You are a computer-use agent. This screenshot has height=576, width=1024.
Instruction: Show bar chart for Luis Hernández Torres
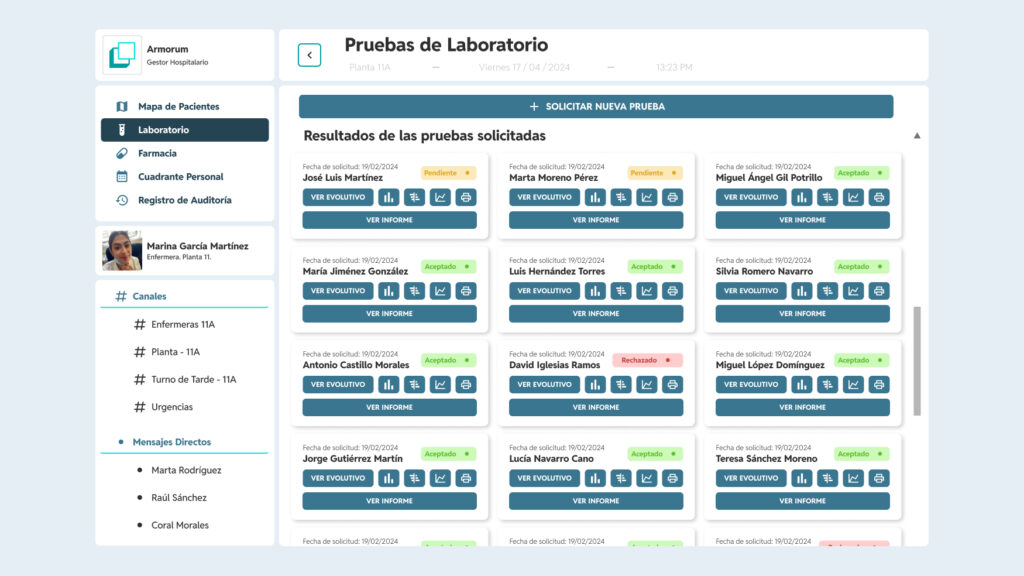595,291
